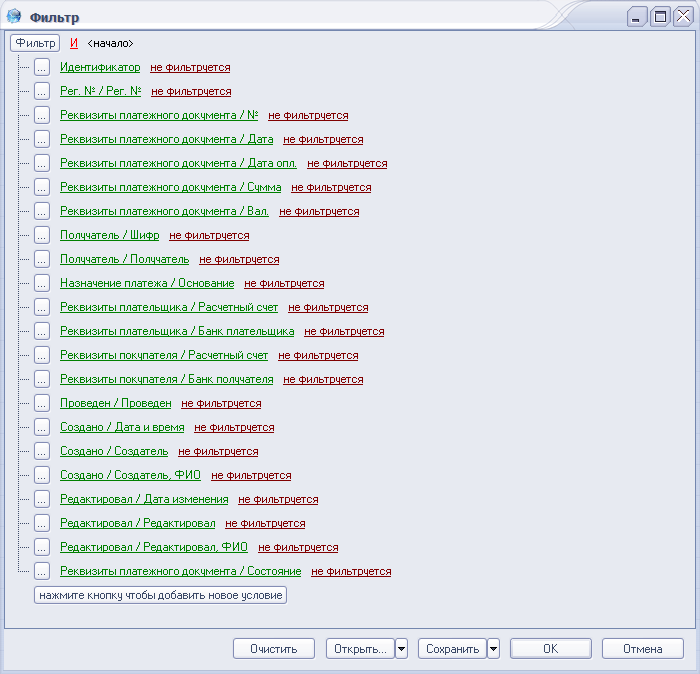Click не фильтруется next to Банк получателя
700x674 pixels.
[x=323, y=379]
